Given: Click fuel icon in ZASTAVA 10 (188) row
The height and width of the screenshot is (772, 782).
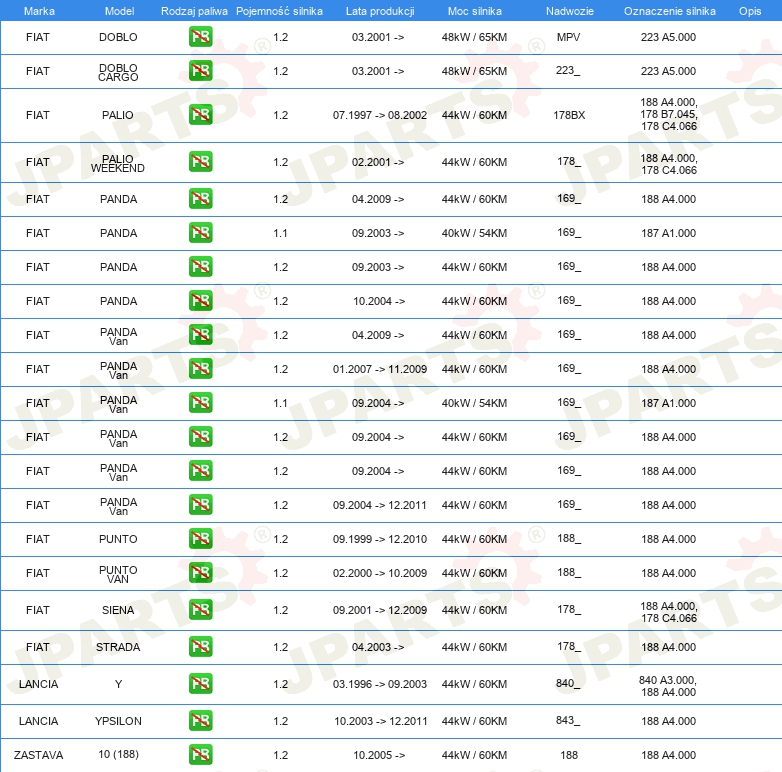Looking at the screenshot, I should click(200, 755).
